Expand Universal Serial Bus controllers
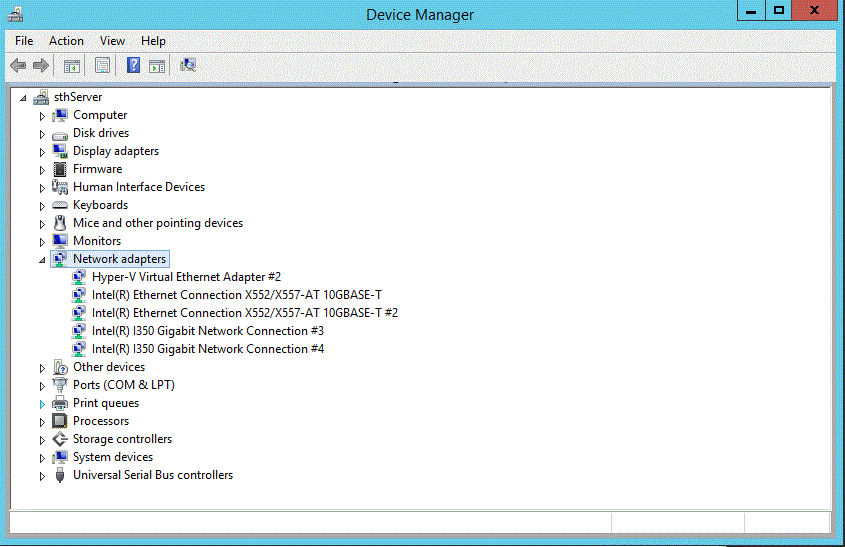 point(42,476)
